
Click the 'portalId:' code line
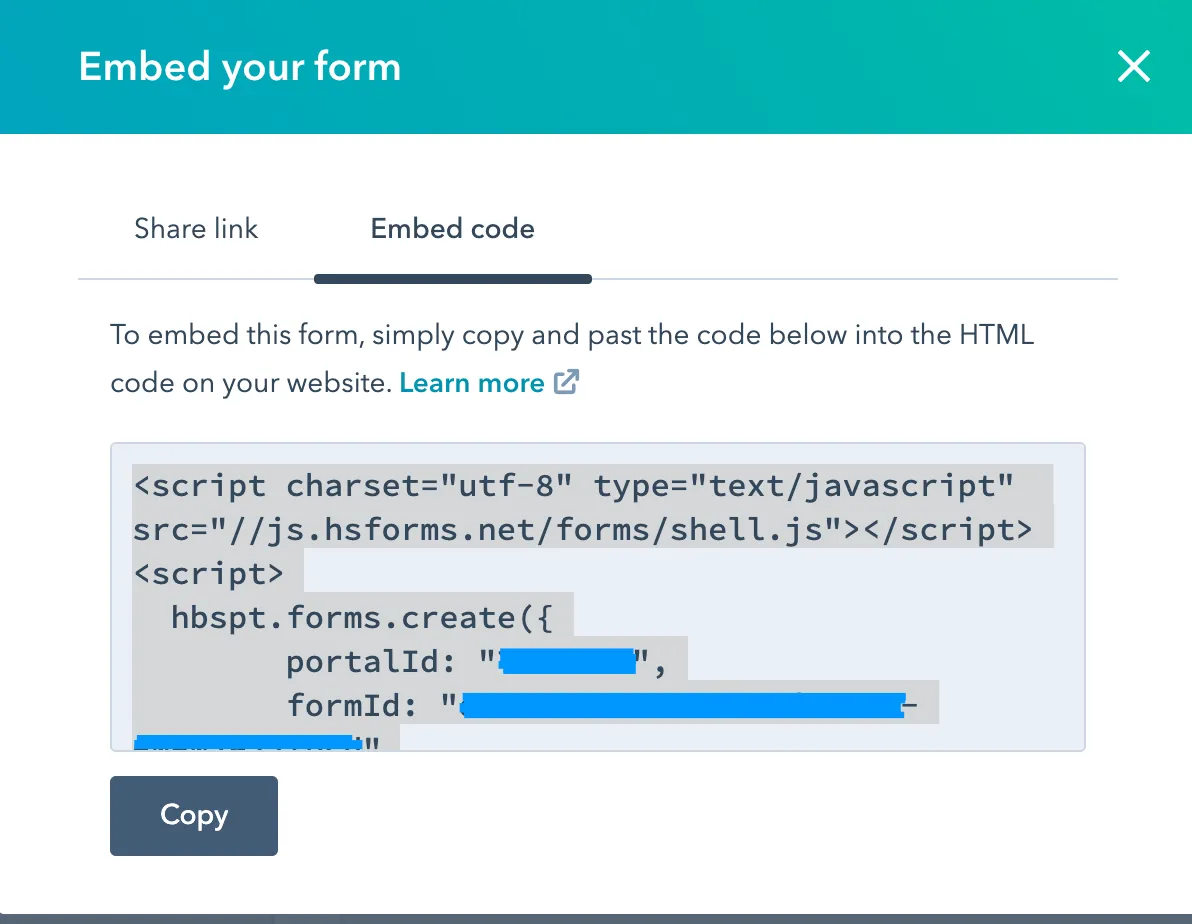click(x=477, y=662)
